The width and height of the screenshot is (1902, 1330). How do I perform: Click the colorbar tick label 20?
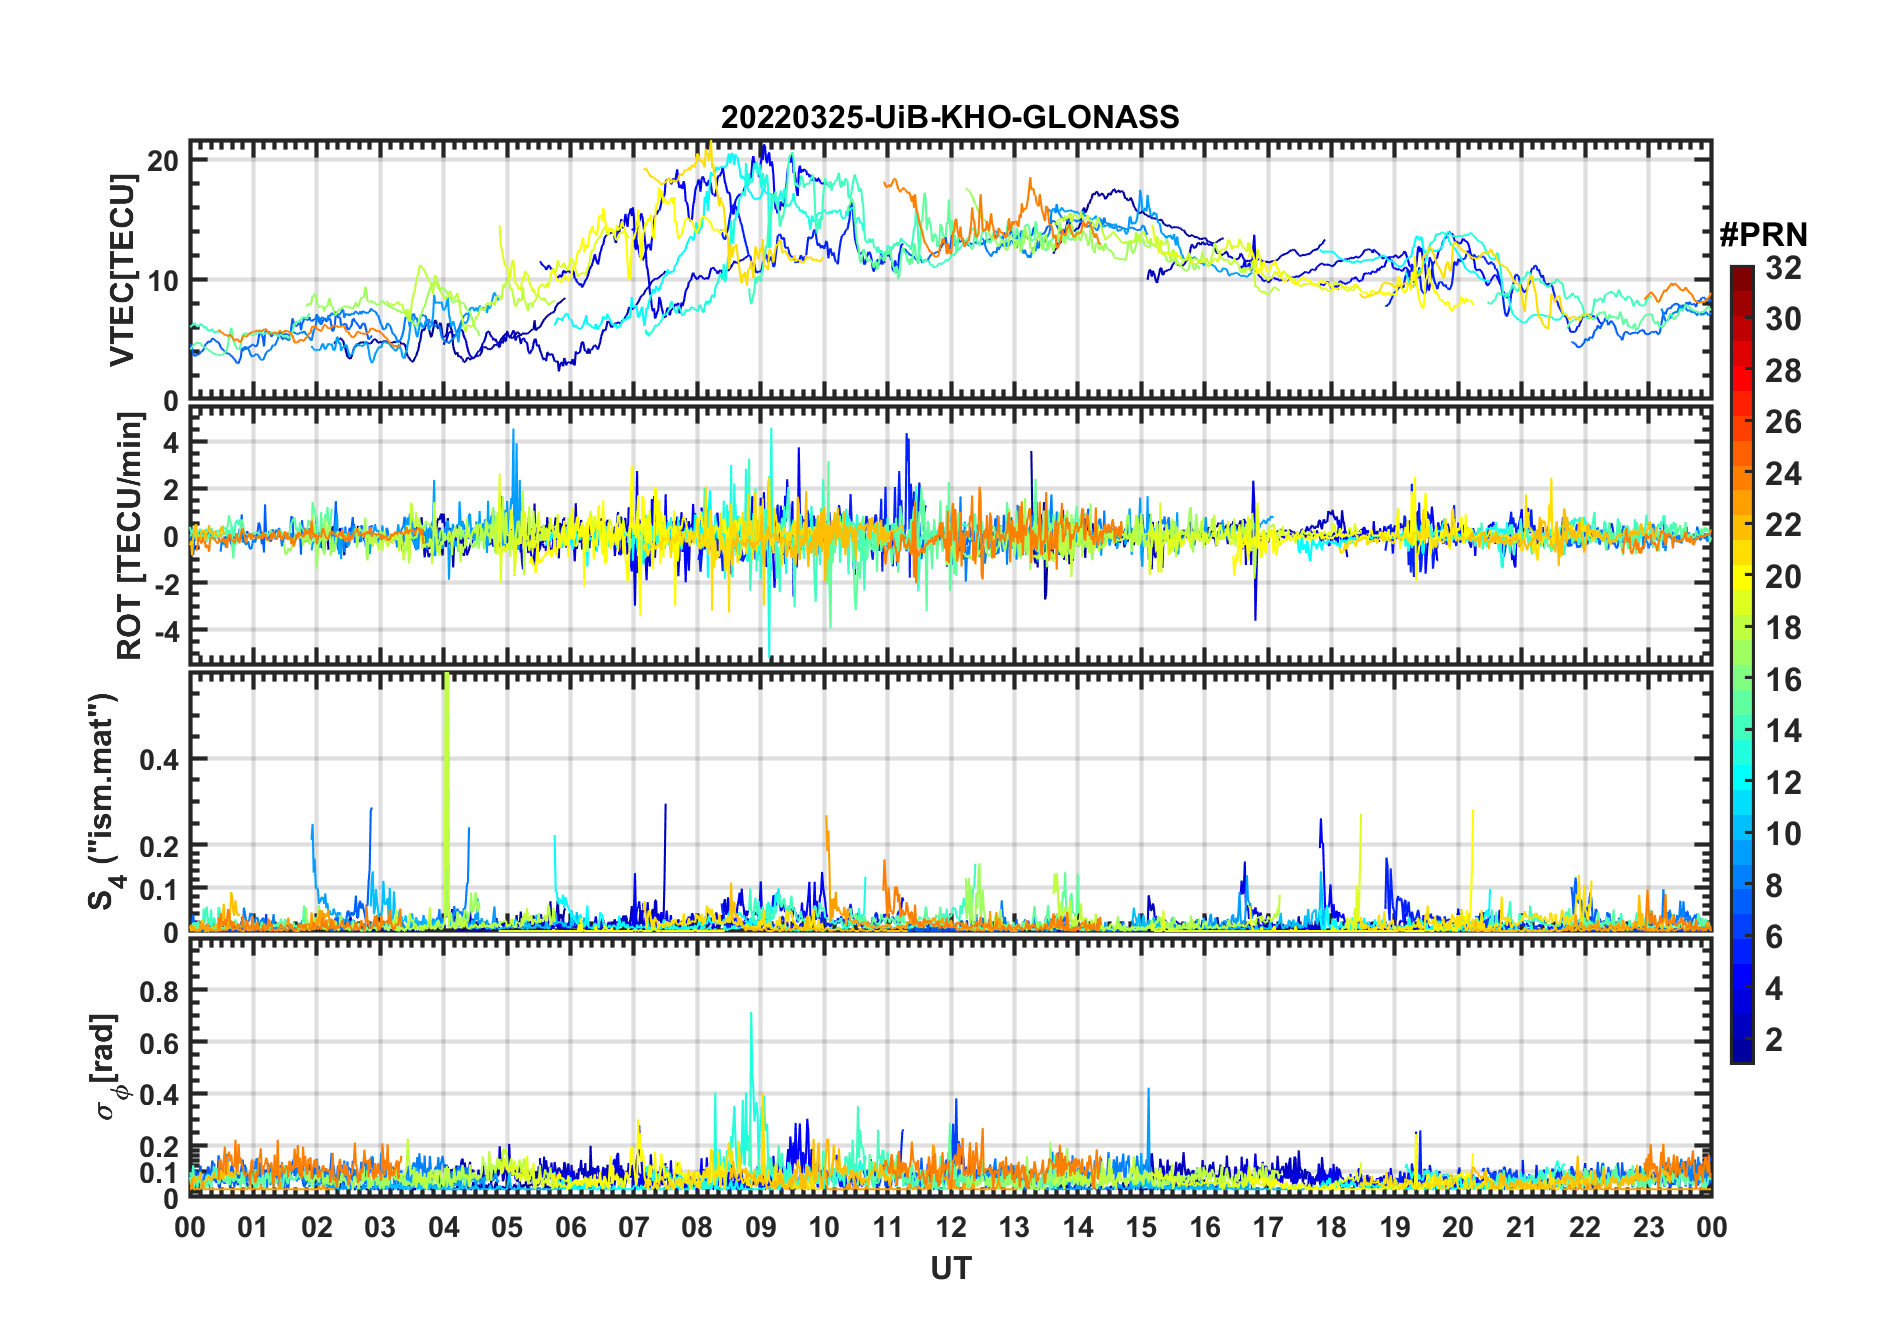coord(1783,577)
